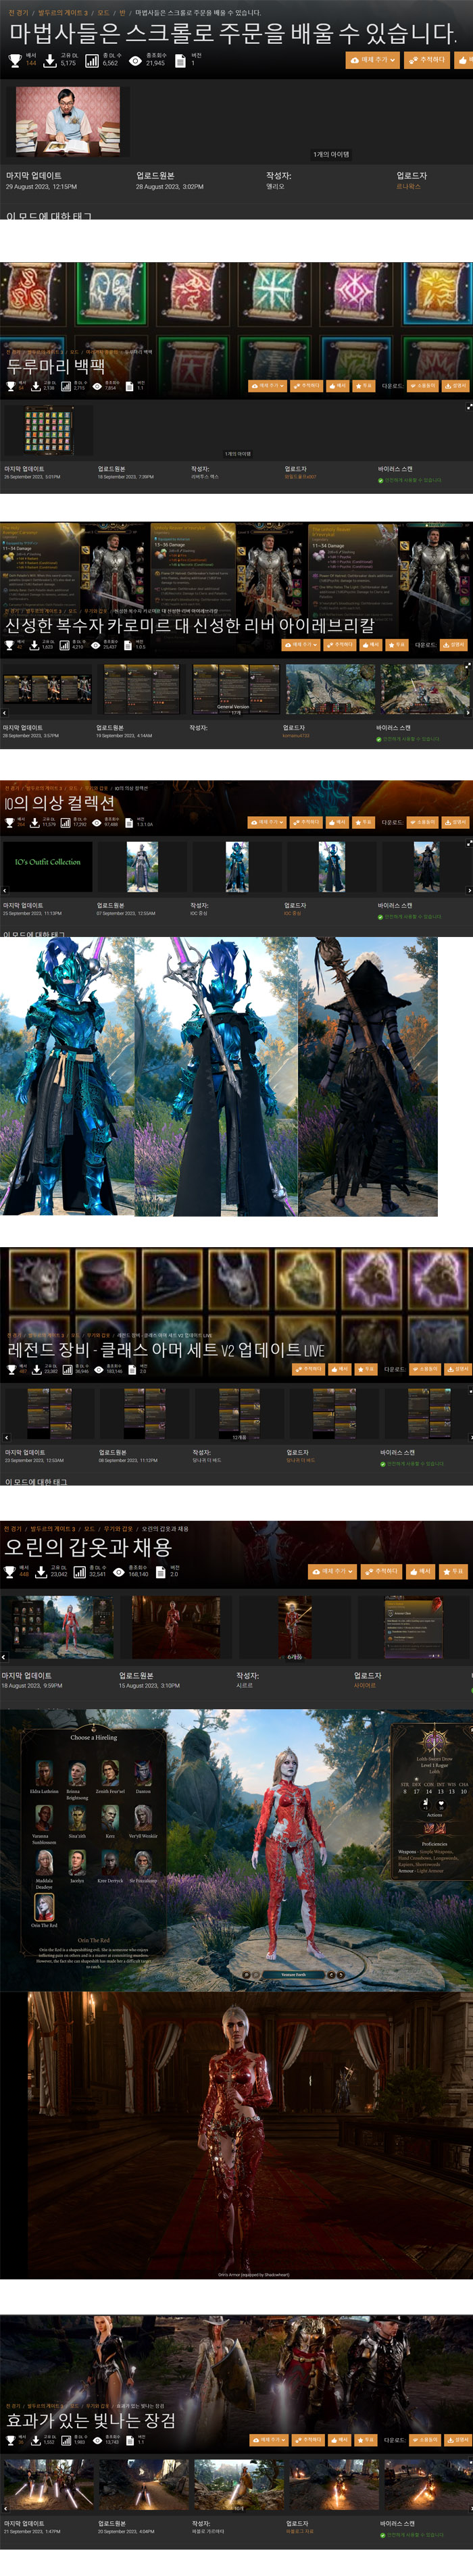Image resolution: width=473 pixels, height=2576 pixels.
Task: Click the bar chart icon on 레전드 장비 stats
Action: [68, 1369]
